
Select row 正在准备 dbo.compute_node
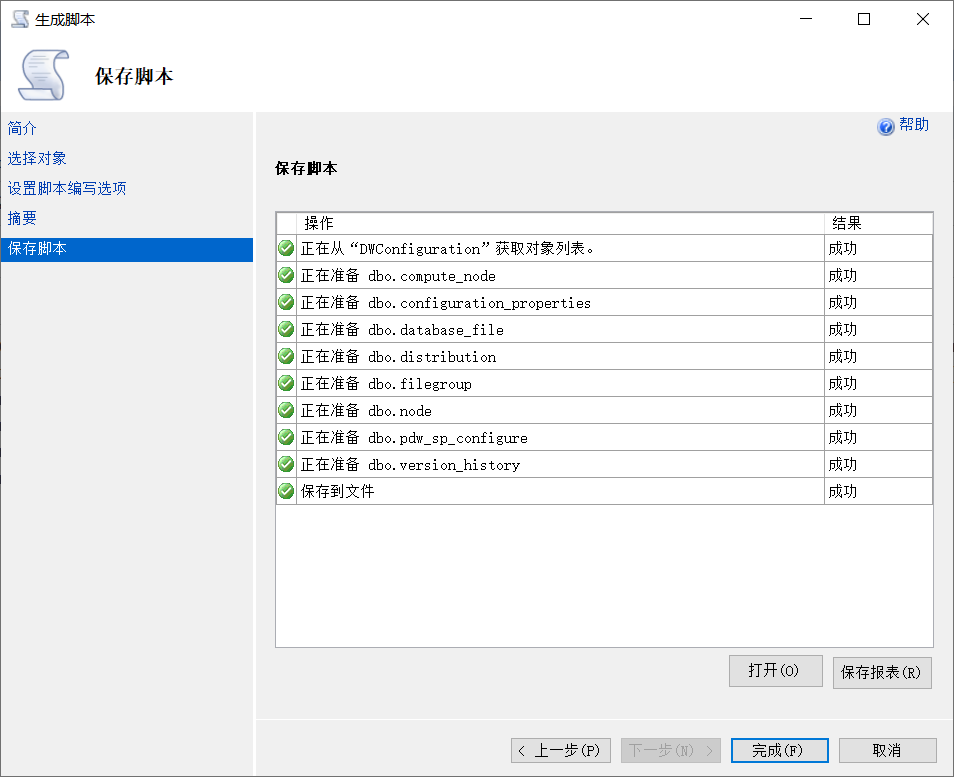604,276
